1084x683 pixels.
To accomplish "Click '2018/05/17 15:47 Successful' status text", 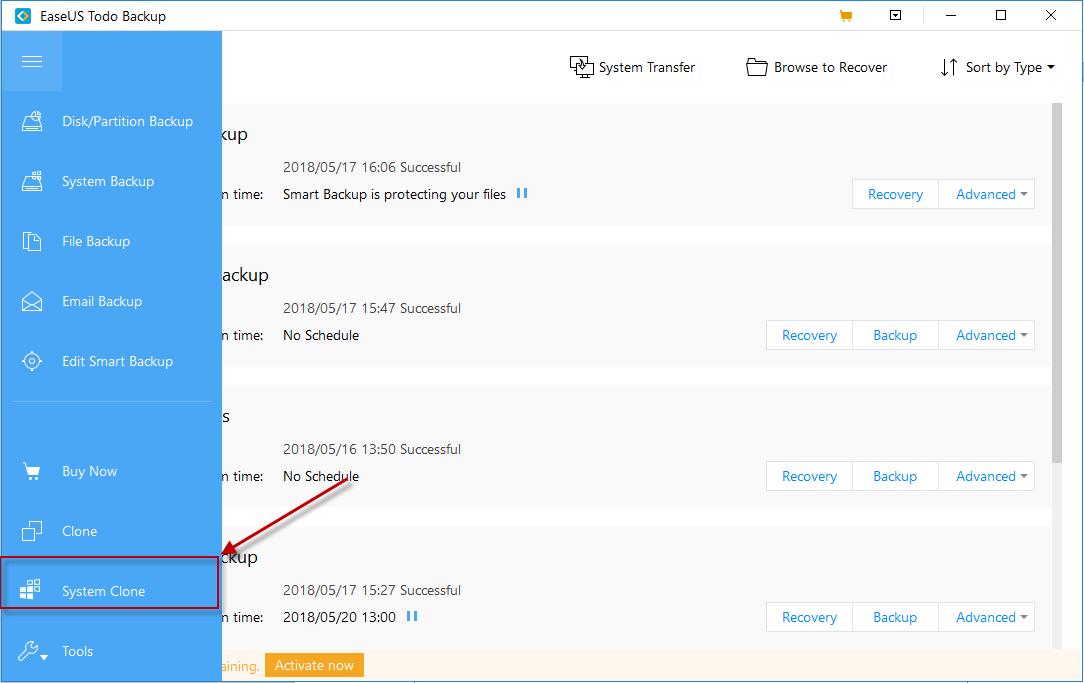I will pyautogui.click(x=372, y=308).
